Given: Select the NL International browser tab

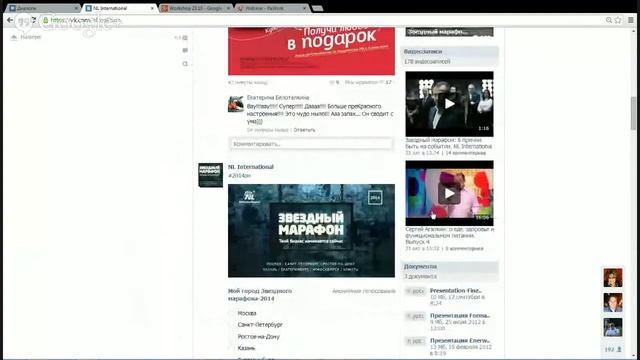Looking at the screenshot, I should (119, 8).
